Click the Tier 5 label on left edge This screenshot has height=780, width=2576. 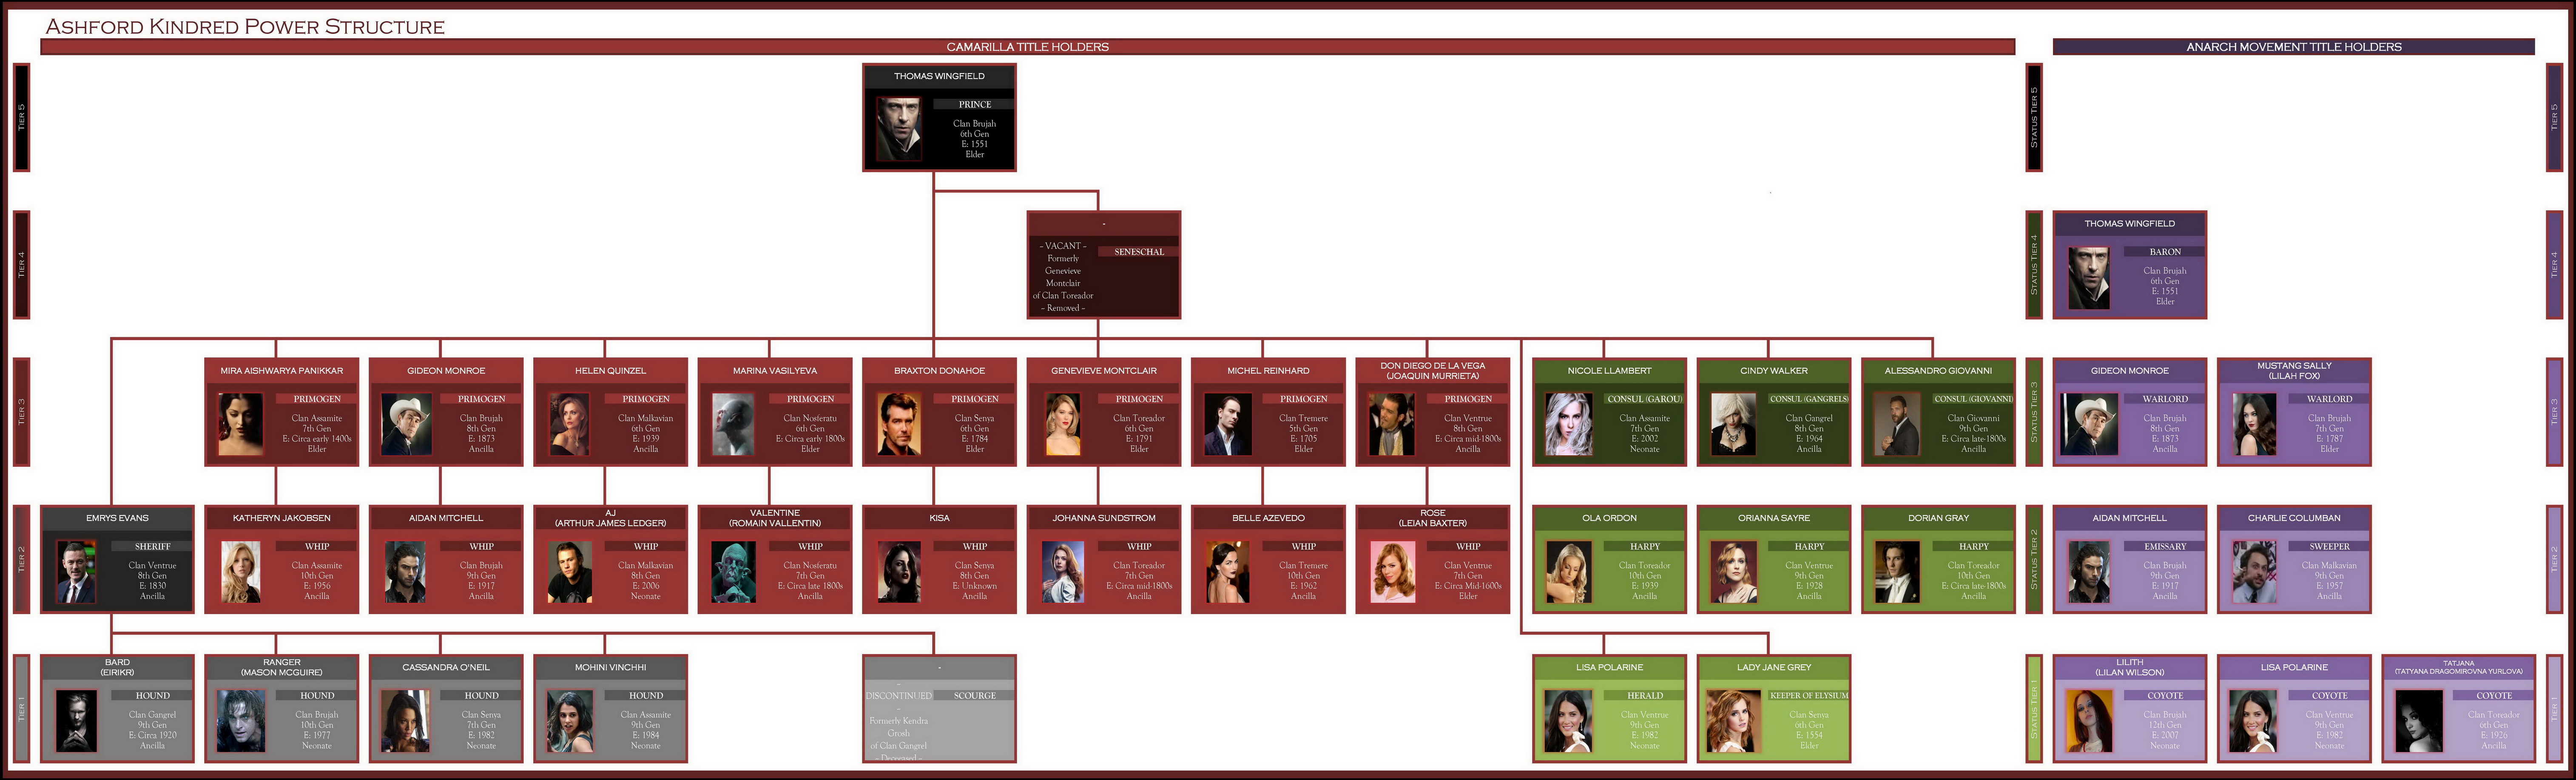(x=21, y=117)
